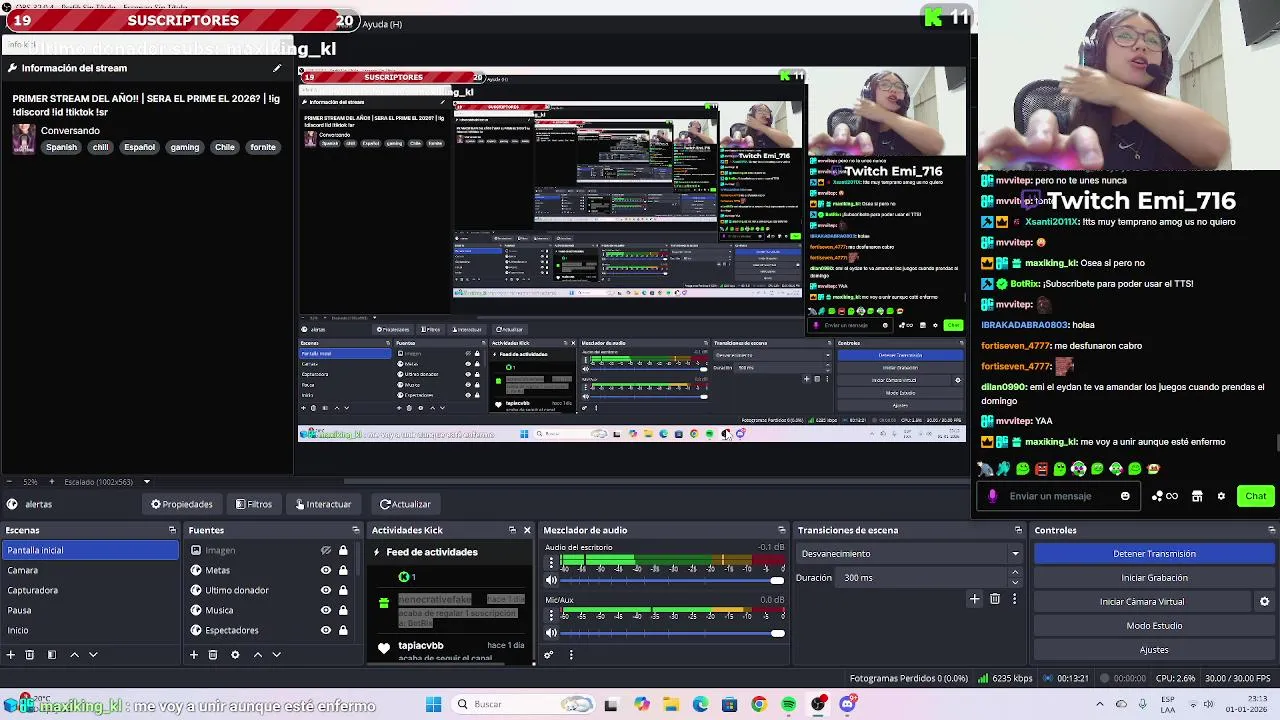Open the transition three-dot properties menu
This screenshot has width=1280, height=720.
point(1014,599)
